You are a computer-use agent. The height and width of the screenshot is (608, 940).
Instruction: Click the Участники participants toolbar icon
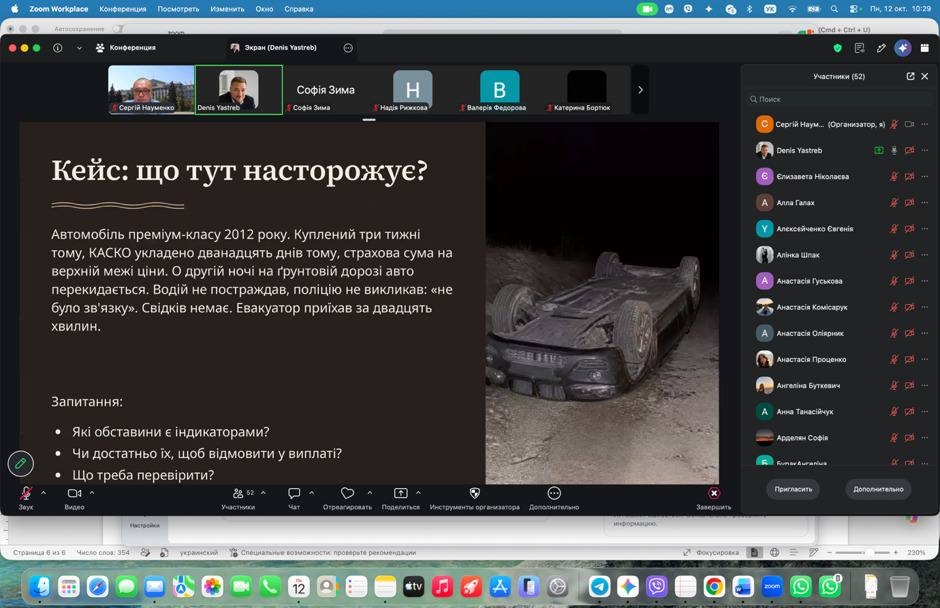[x=238, y=493]
